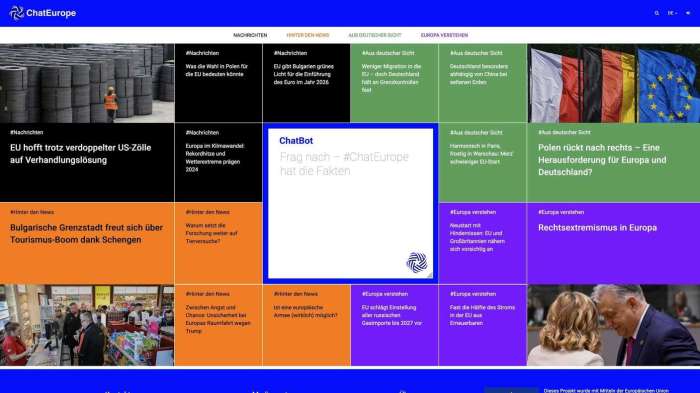Image resolution: width=700 pixels, height=393 pixels.
Task: Open Fast die Hälfte des Stroms article
Action: click(x=482, y=315)
